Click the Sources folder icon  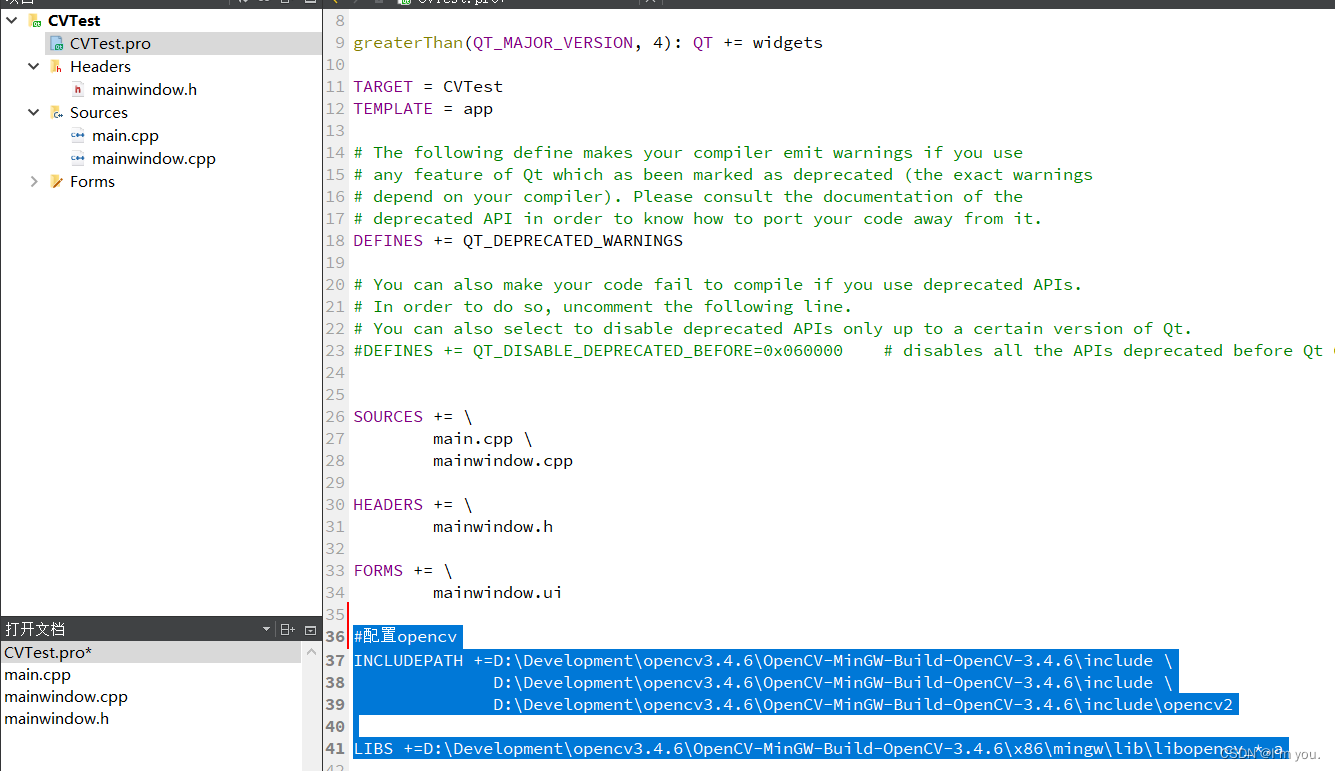[57, 113]
